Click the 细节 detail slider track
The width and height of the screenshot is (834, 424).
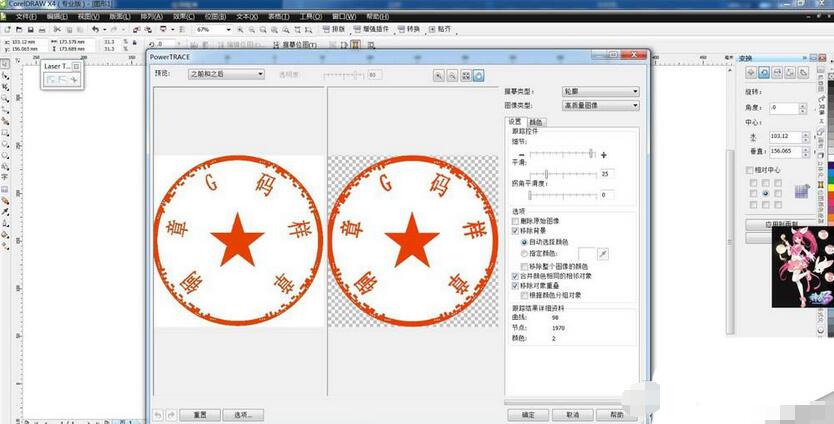562,155
